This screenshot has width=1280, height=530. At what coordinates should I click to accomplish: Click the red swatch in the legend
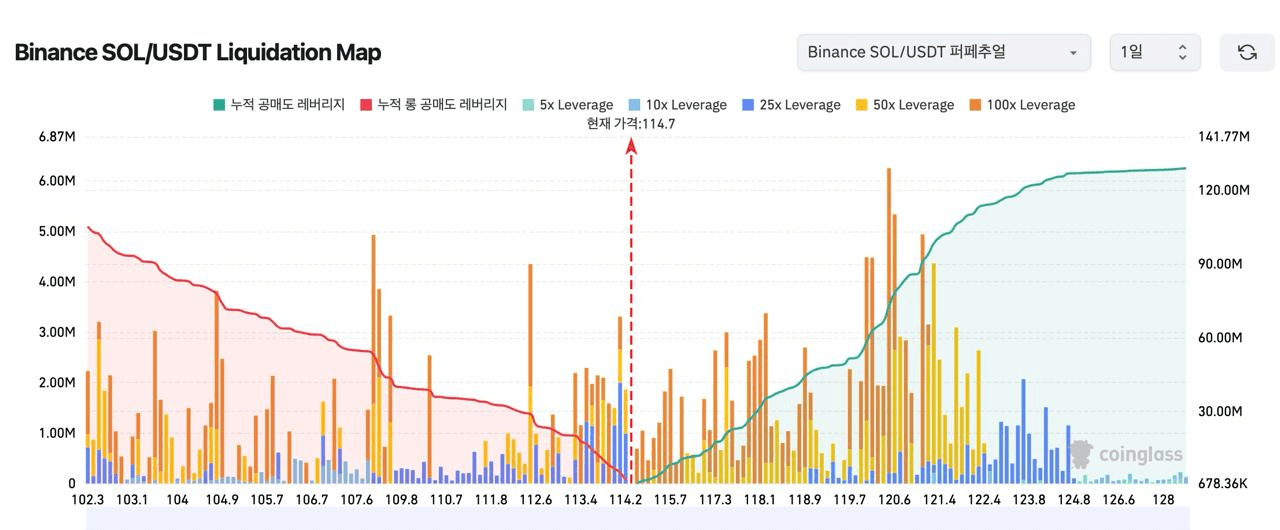(x=366, y=105)
